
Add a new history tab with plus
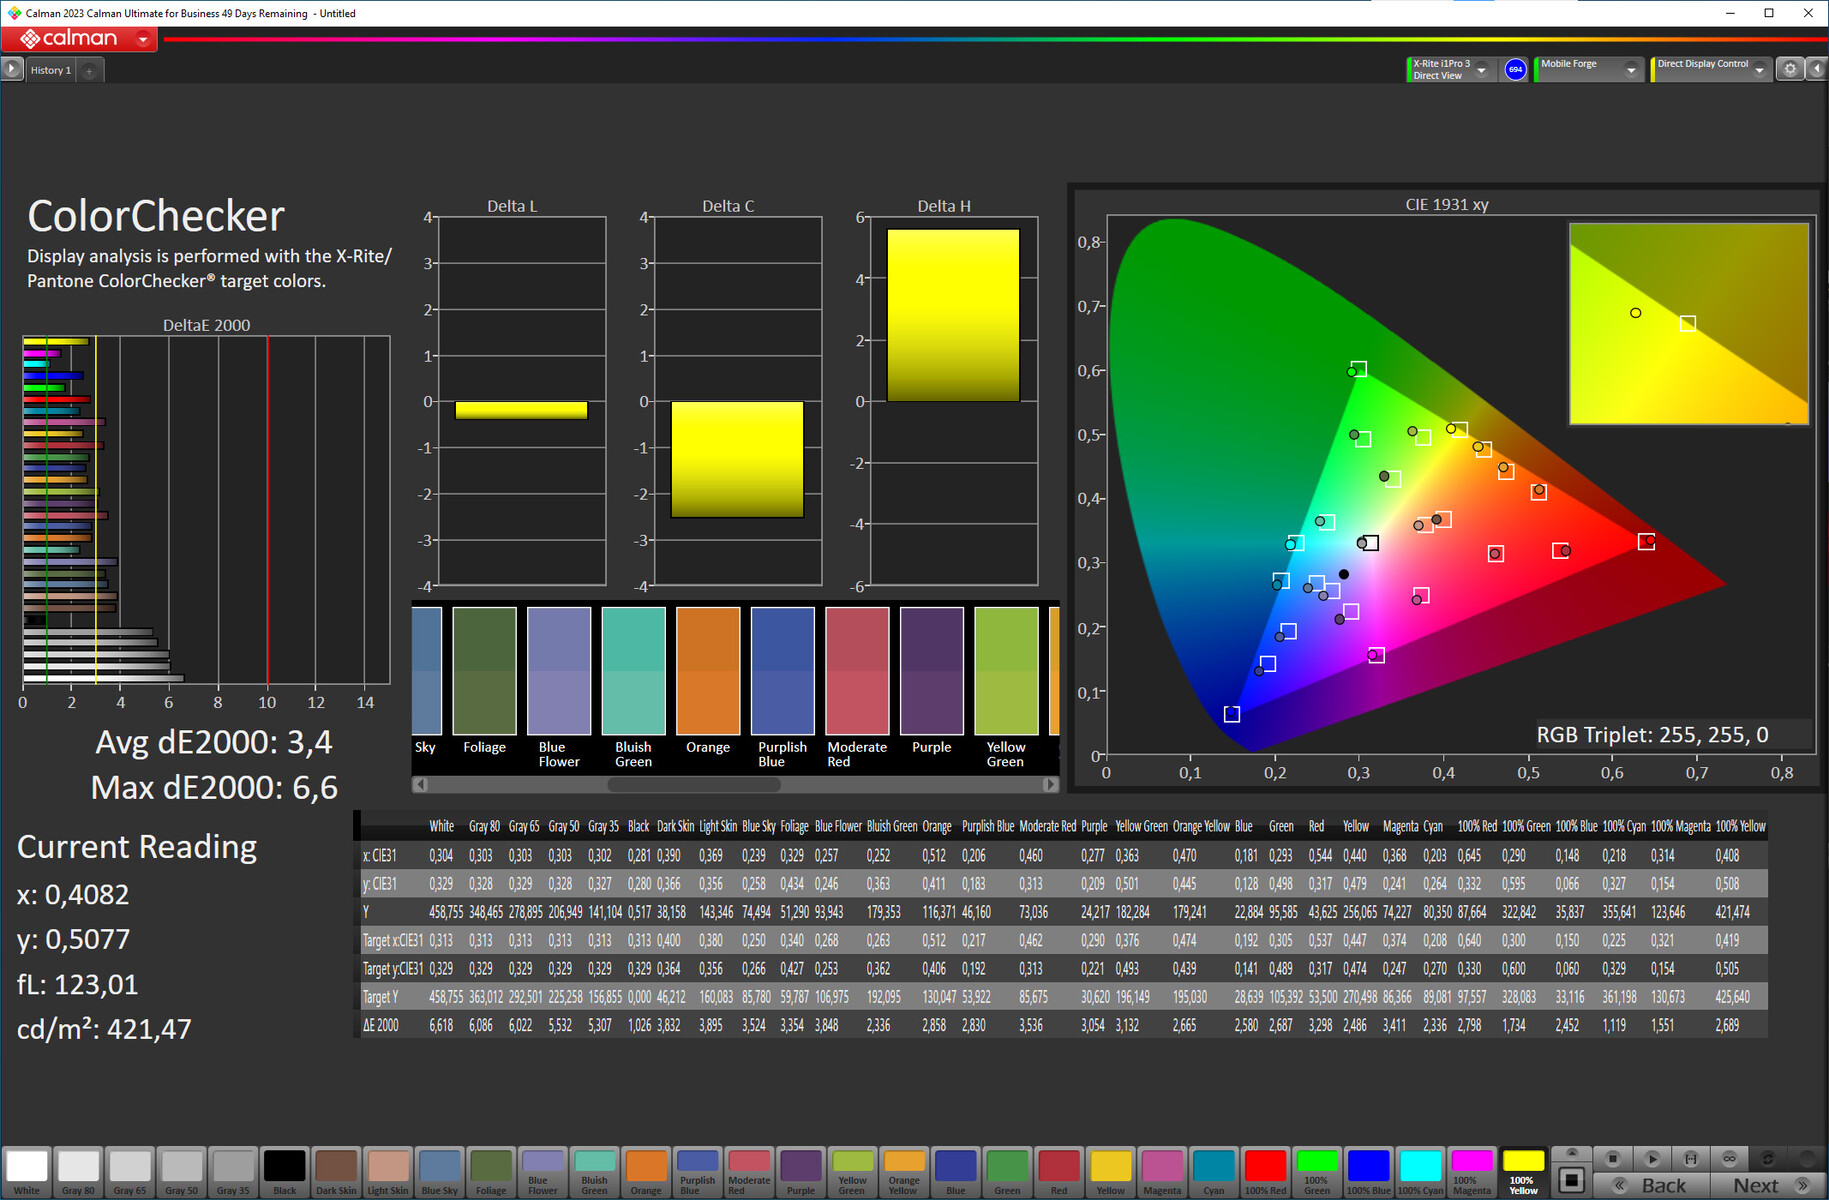click(x=89, y=71)
